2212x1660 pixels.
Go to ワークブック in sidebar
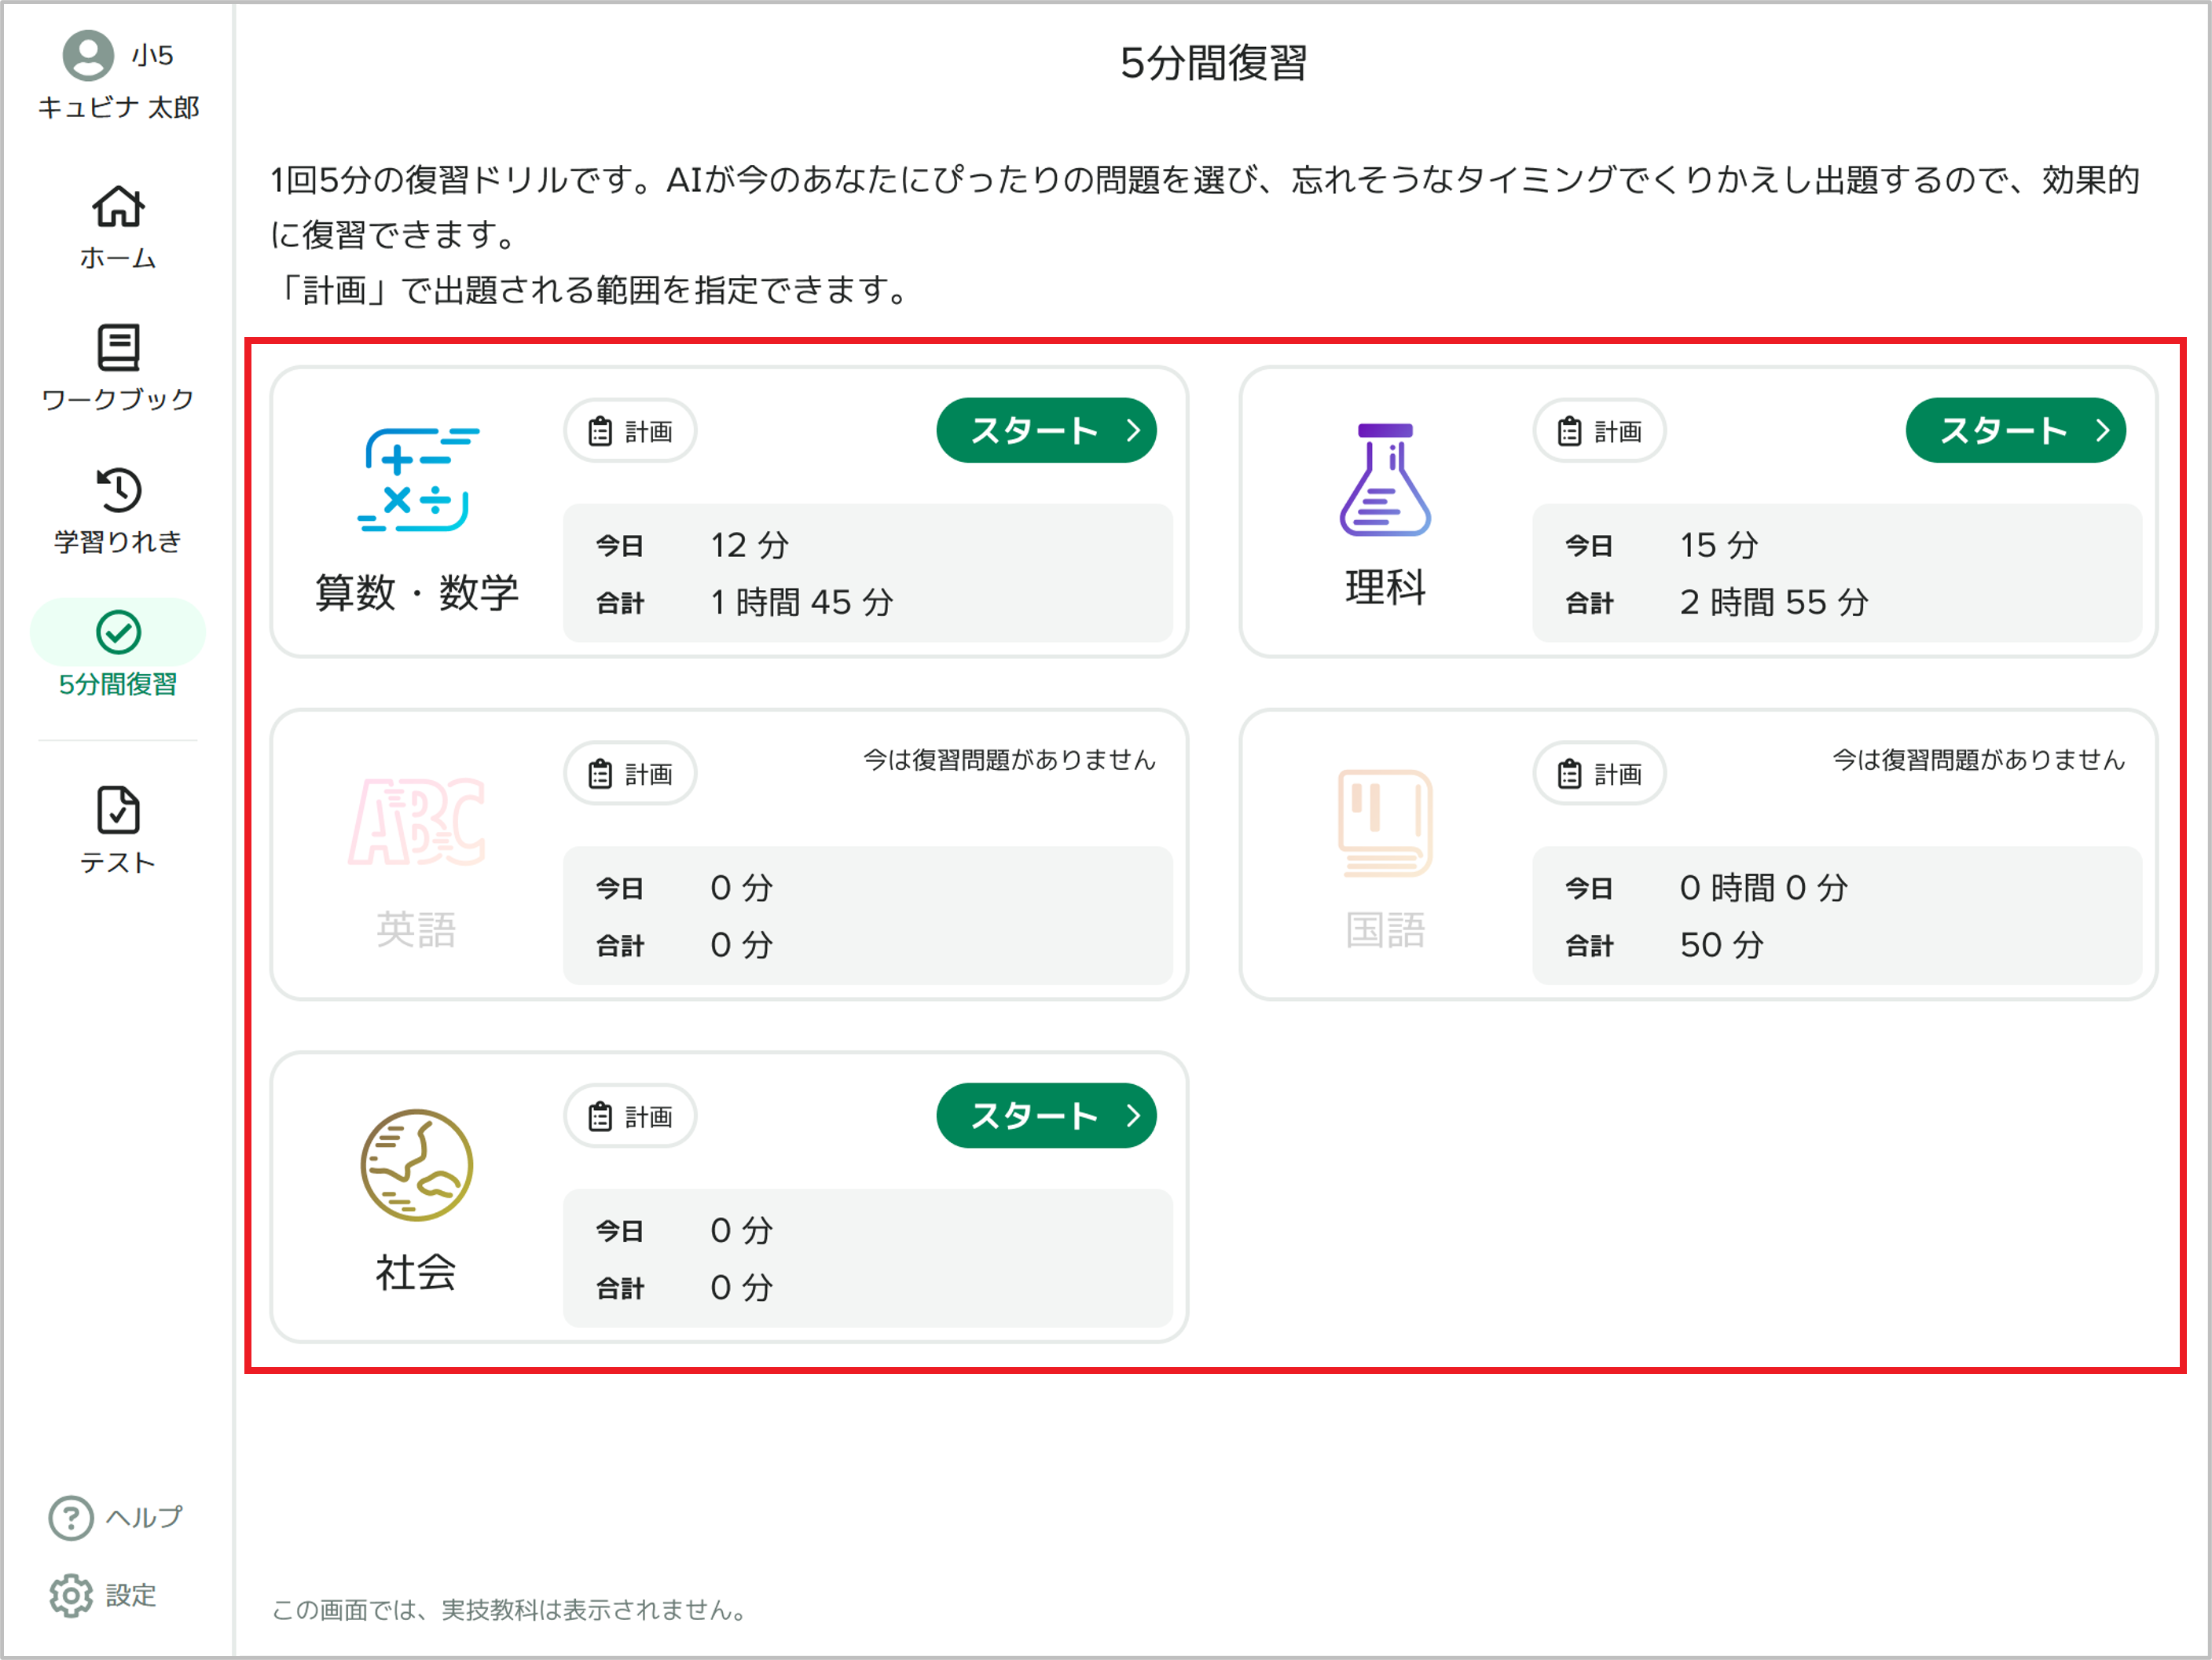coord(118,399)
